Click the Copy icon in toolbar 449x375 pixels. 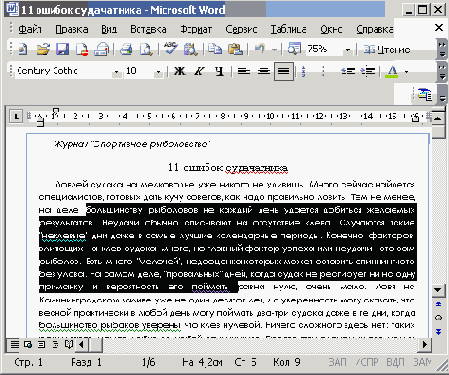click(x=215, y=49)
